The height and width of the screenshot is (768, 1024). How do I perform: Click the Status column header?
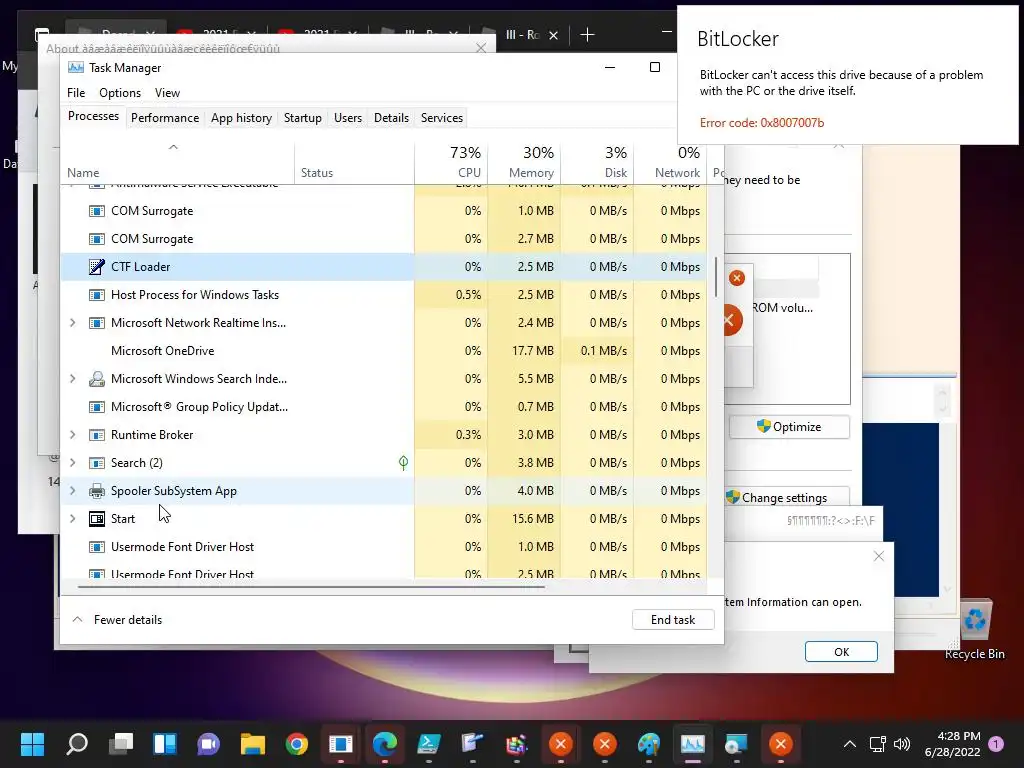355,163
